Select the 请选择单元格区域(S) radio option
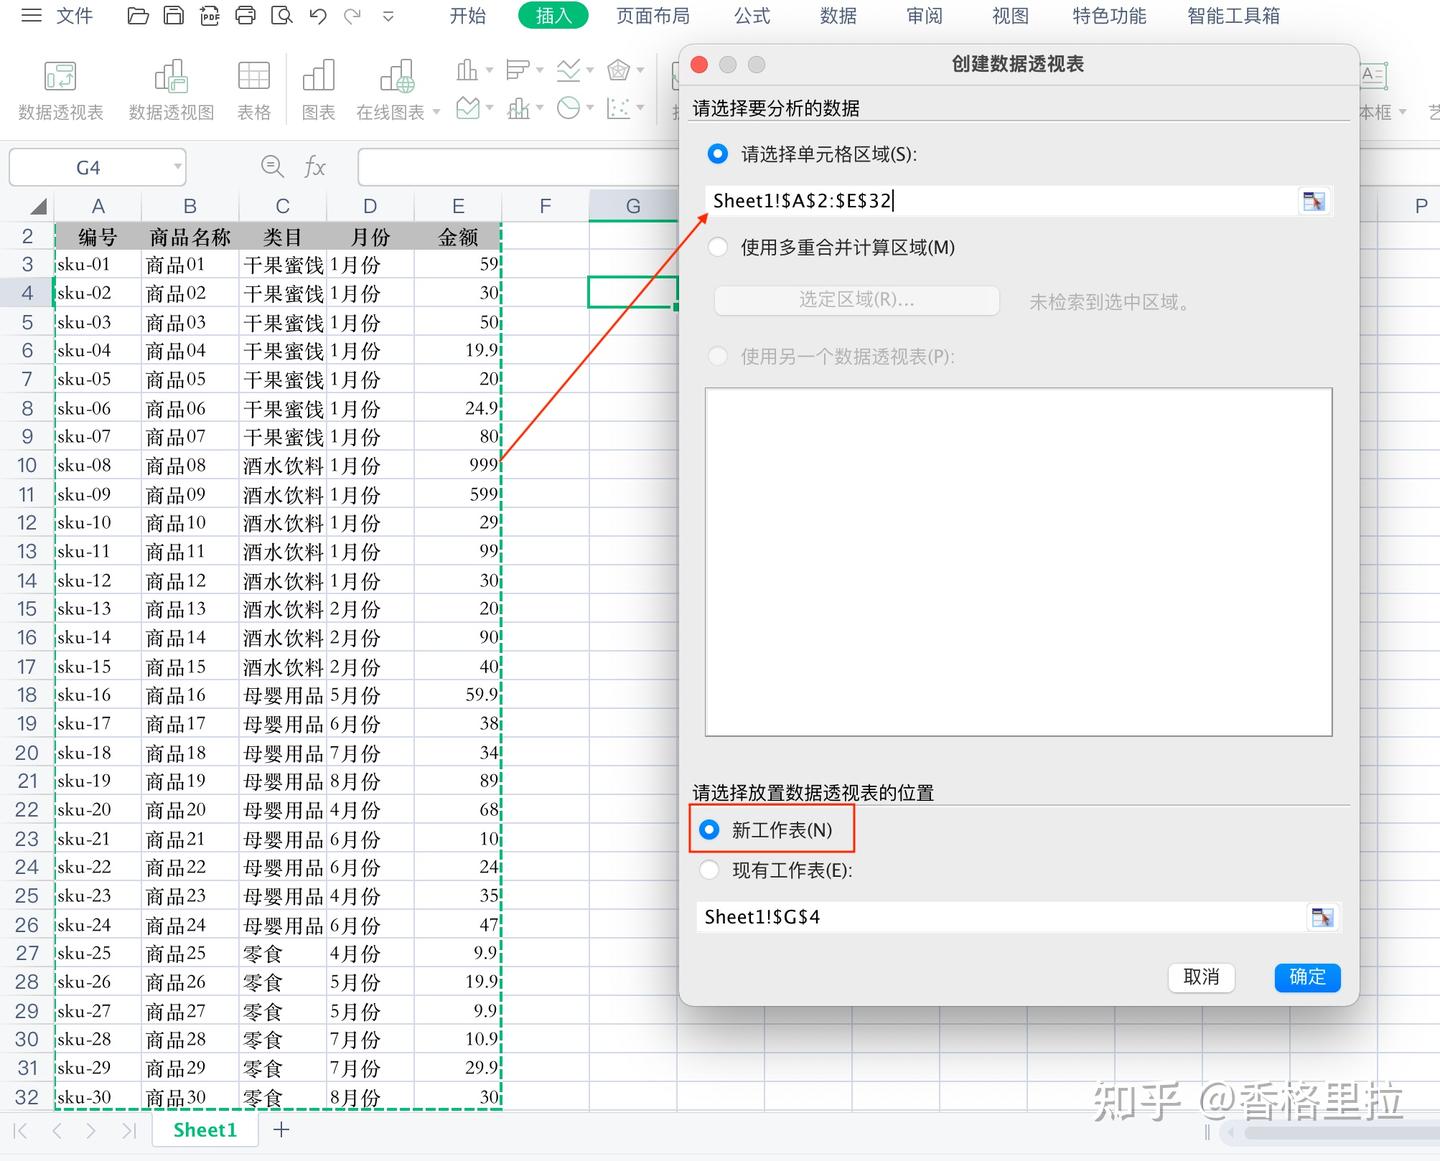This screenshot has width=1440, height=1161. (x=718, y=154)
